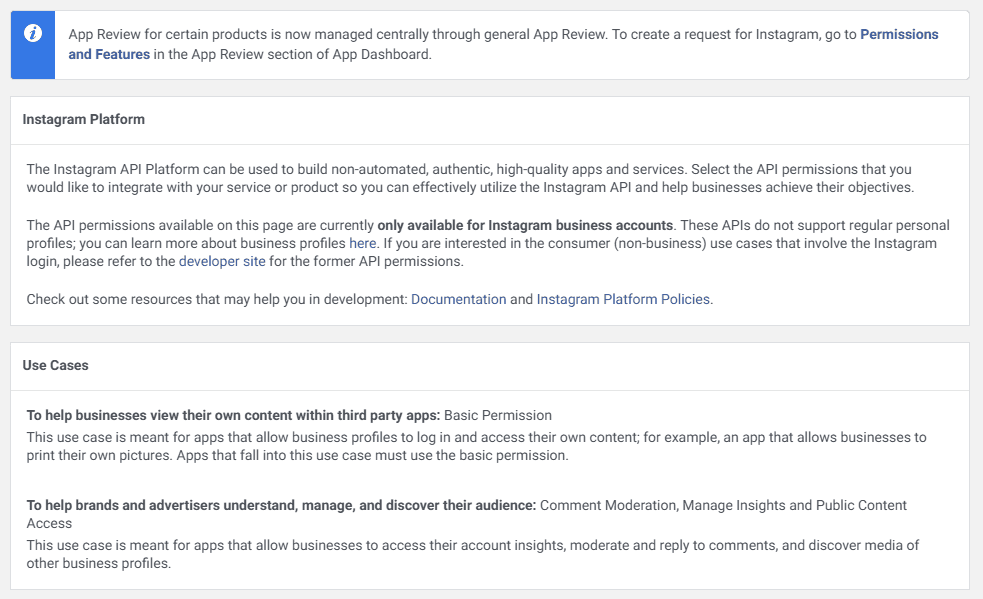Click the blue info icon in the banner

(33, 34)
